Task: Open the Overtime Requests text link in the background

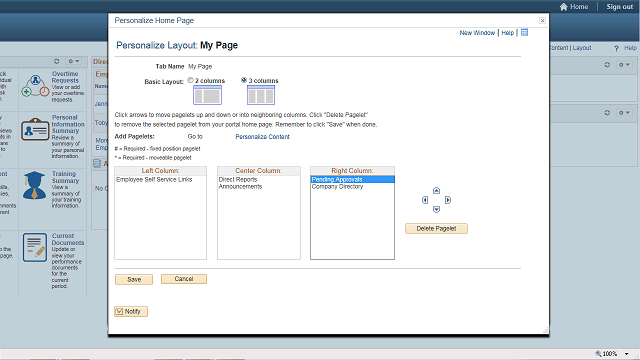Action: pyautogui.click(x=65, y=77)
